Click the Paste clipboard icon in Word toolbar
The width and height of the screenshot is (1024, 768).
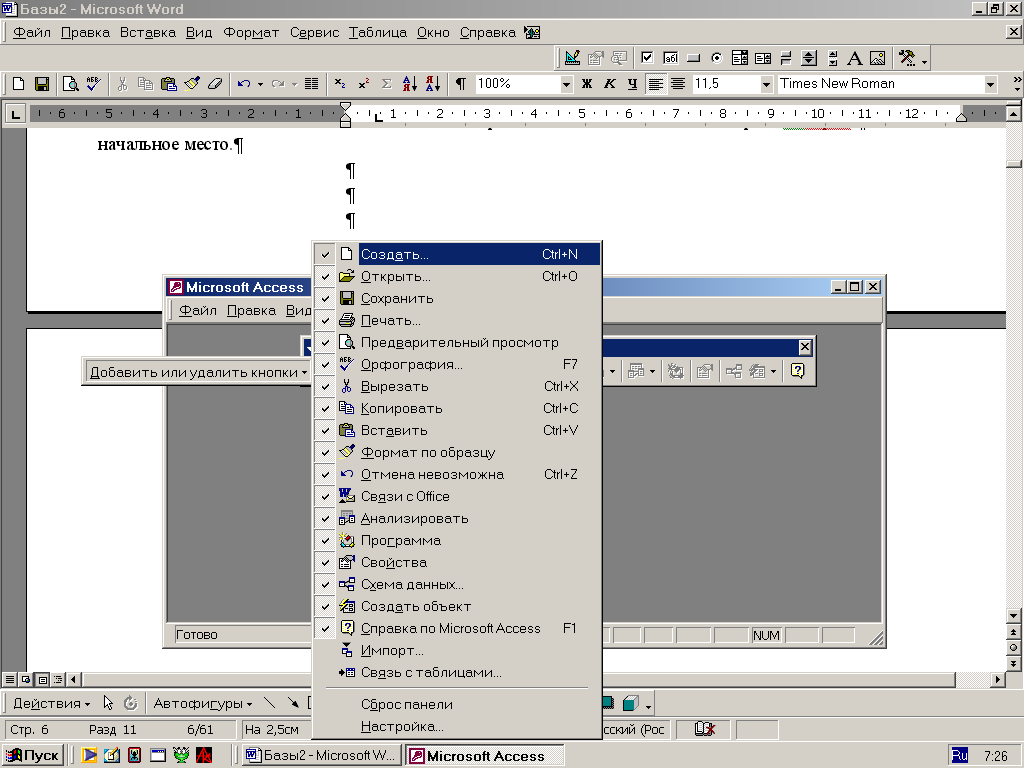click(168, 84)
